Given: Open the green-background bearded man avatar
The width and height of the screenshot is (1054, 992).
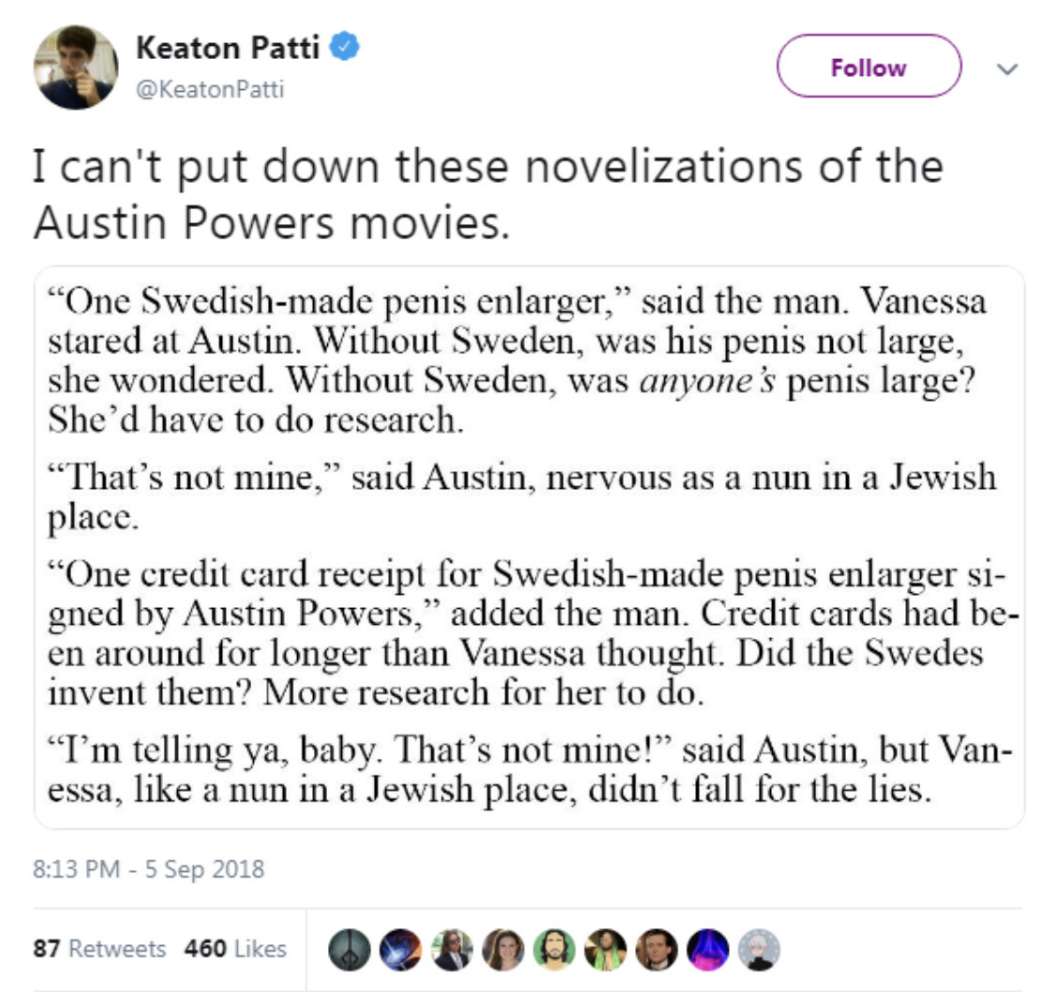Looking at the screenshot, I should [x=553, y=947].
